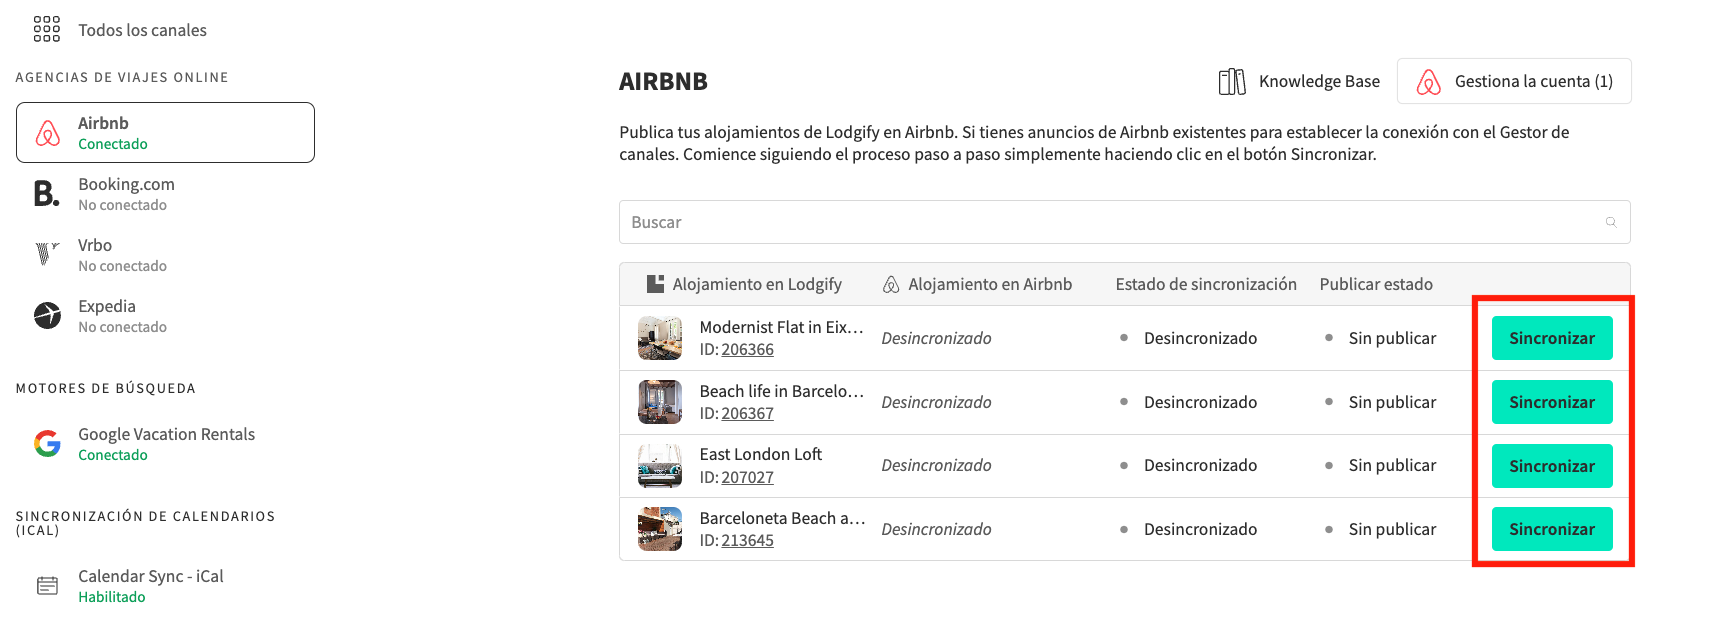The width and height of the screenshot is (1734, 623).
Task: Select the Airbnb channel in sidebar
Action: (x=165, y=132)
